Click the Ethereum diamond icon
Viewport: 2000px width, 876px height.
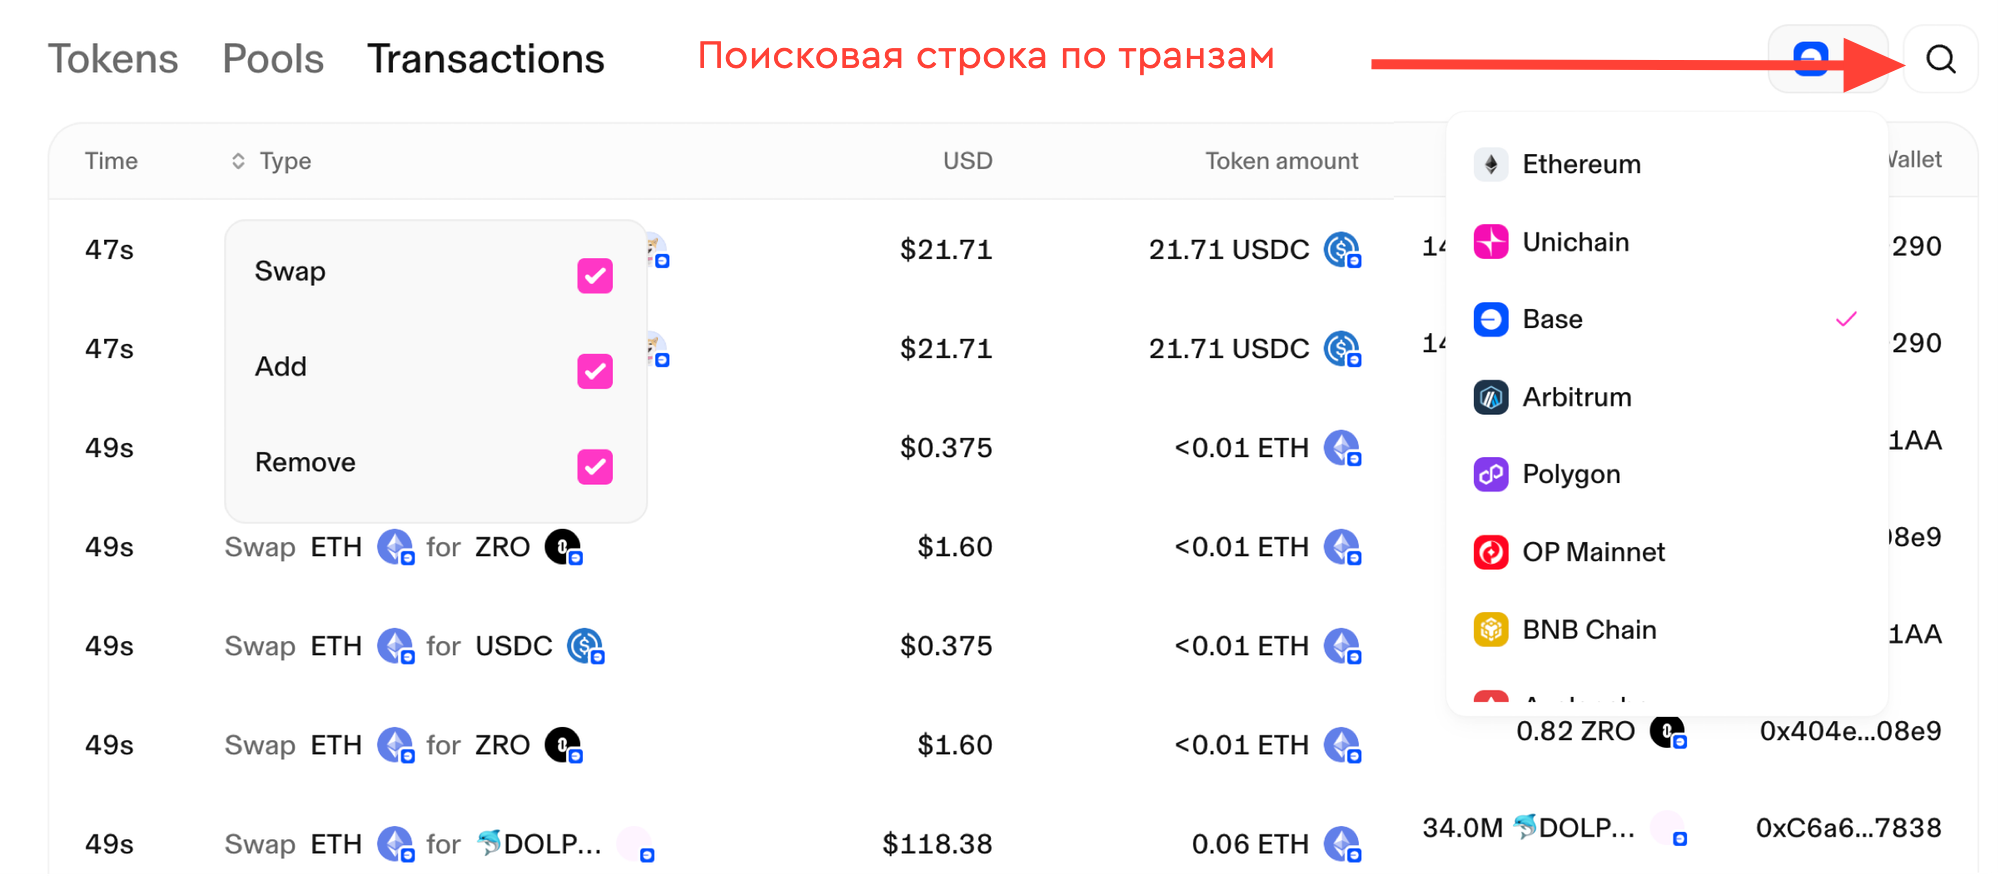1490,164
